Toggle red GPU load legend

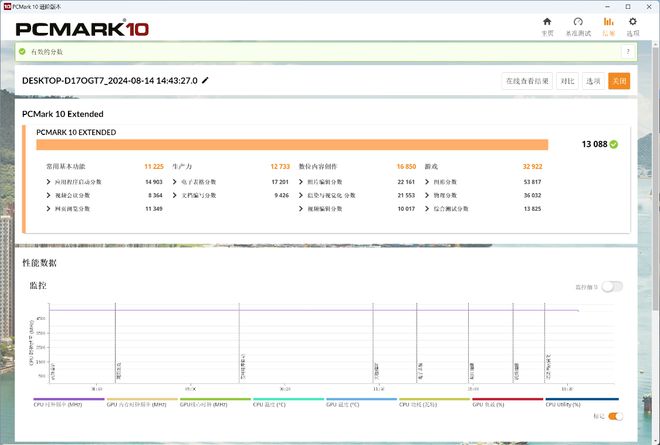[508, 402]
